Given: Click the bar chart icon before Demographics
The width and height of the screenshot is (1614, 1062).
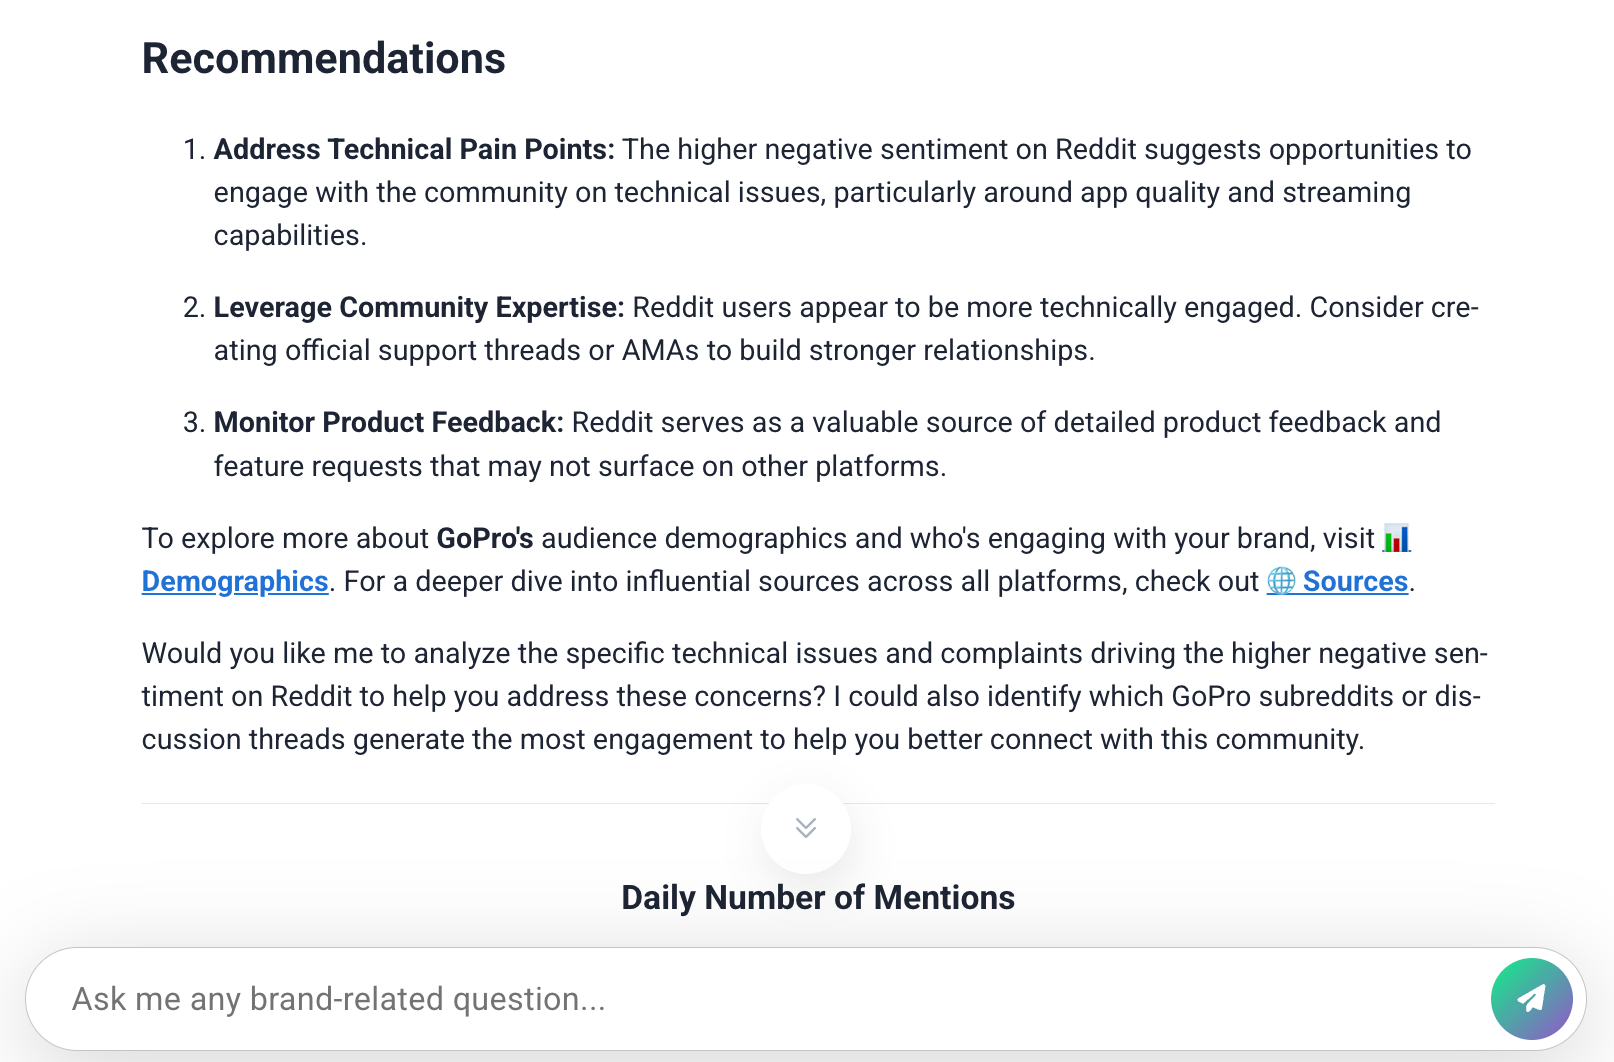Looking at the screenshot, I should pos(1398,538).
